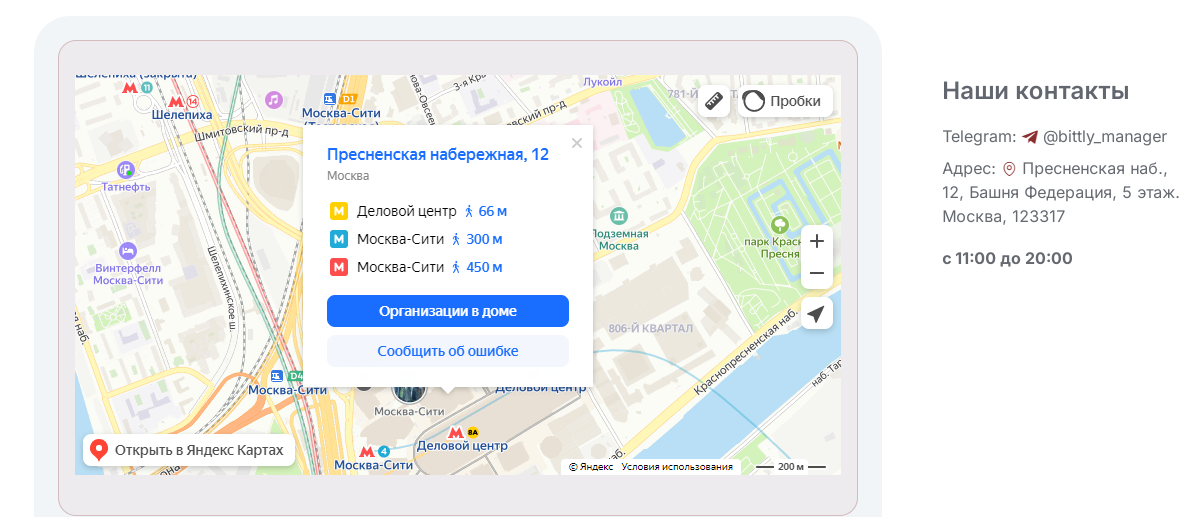
Task: Click the 806-Й КВАРТАЛ map label
Action: pyautogui.click(x=651, y=328)
